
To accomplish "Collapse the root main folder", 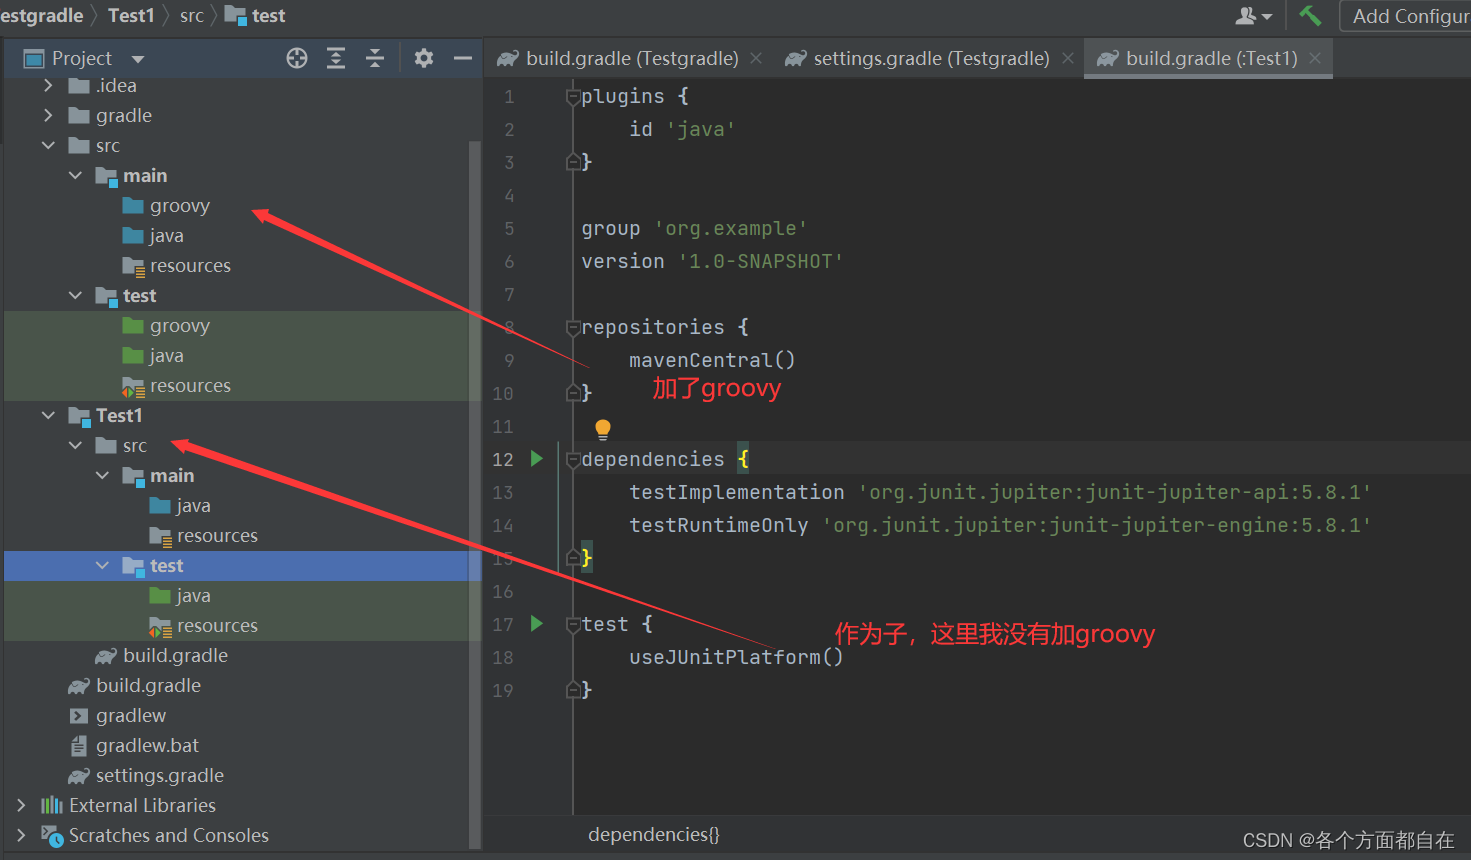I will 75,175.
